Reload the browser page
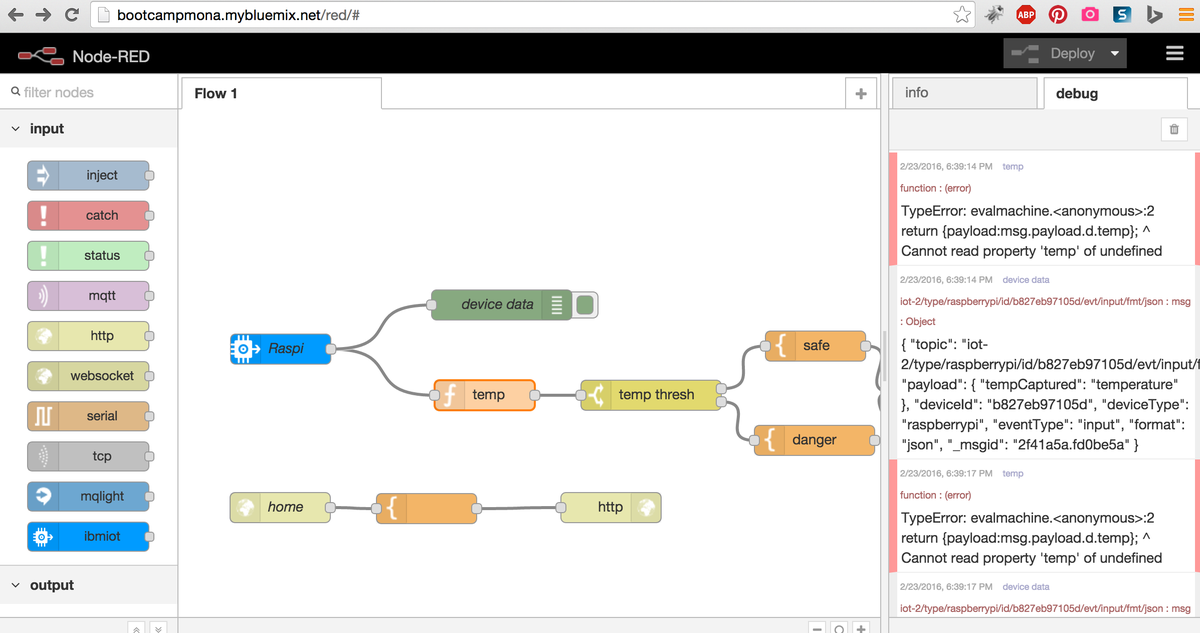This screenshot has width=1200, height=633. pyautogui.click(x=71, y=16)
